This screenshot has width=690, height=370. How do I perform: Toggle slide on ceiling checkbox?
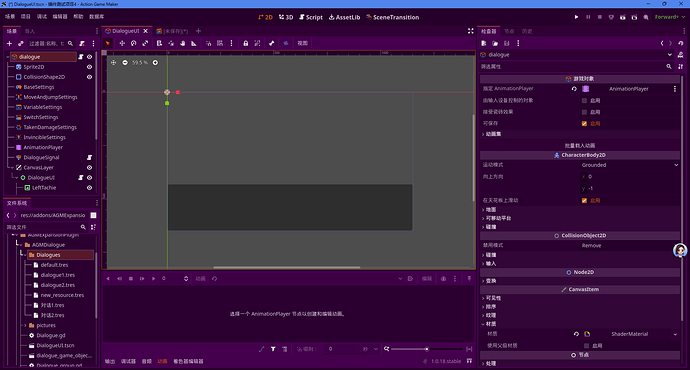pyautogui.click(x=584, y=201)
